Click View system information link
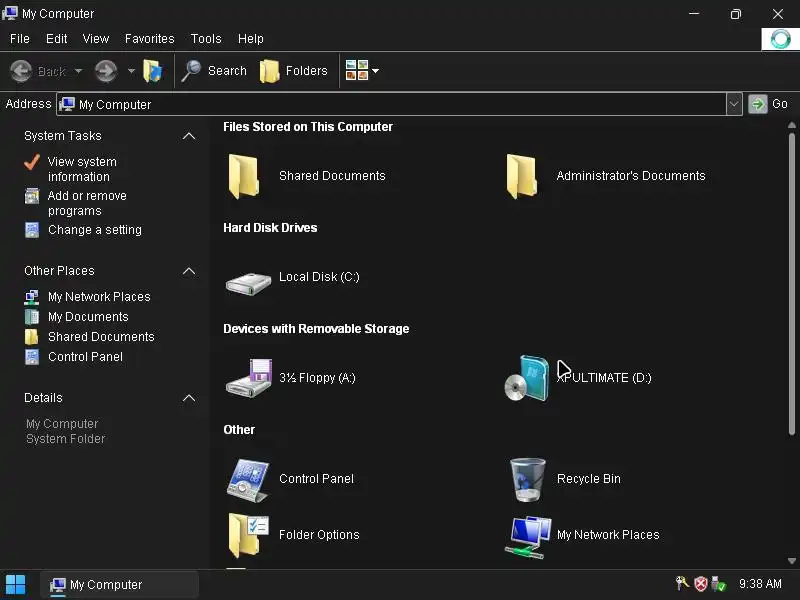Image resolution: width=800 pixels, height=600 pixels. tap(82, 169)
